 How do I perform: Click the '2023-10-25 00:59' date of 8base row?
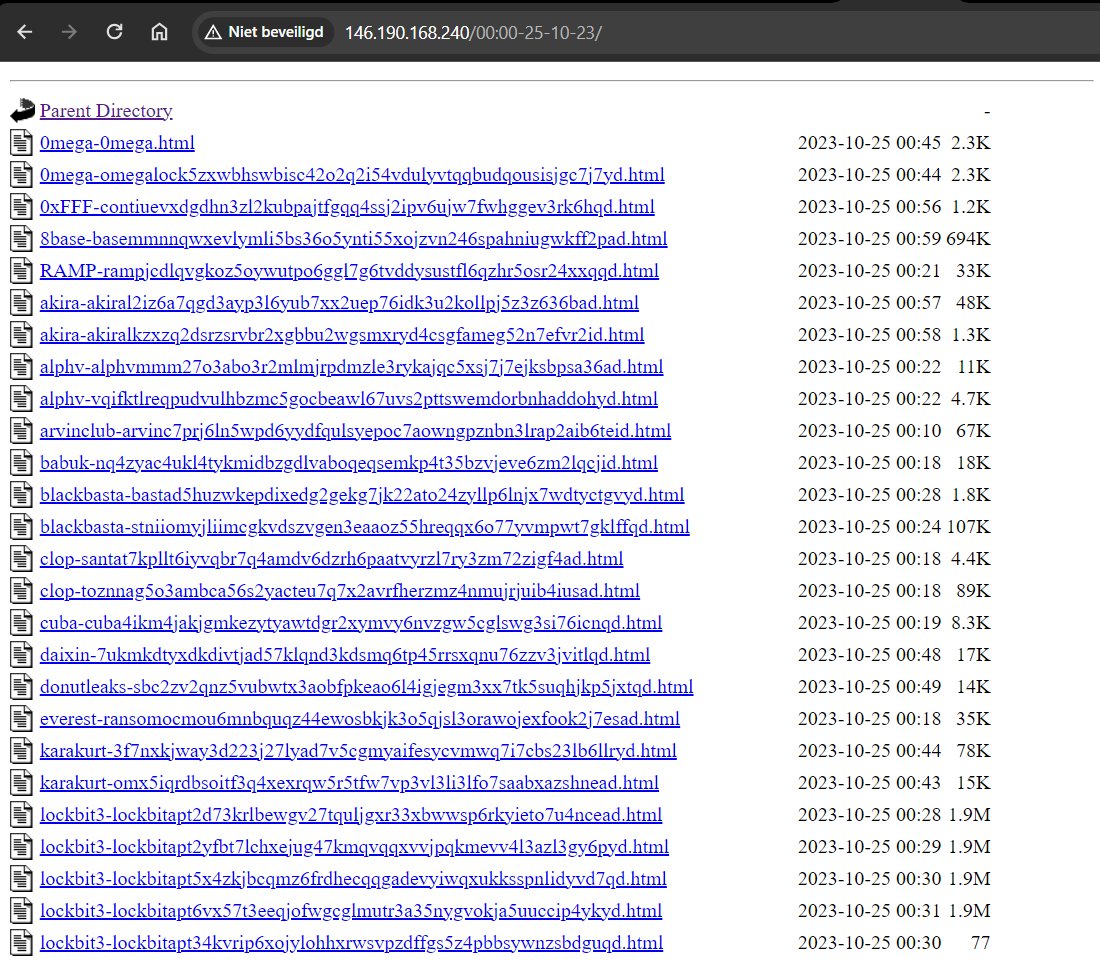coord(869,239)
